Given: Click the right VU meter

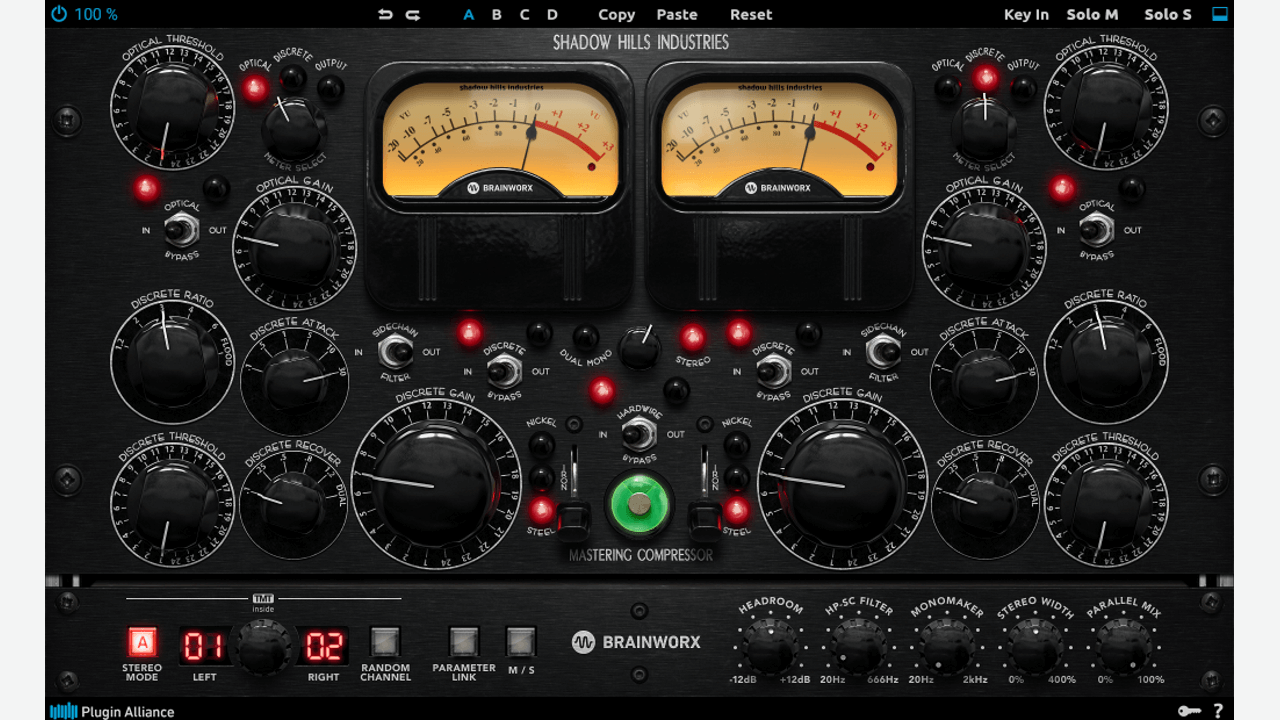Looking at the screenshot, I should [779, 139].
